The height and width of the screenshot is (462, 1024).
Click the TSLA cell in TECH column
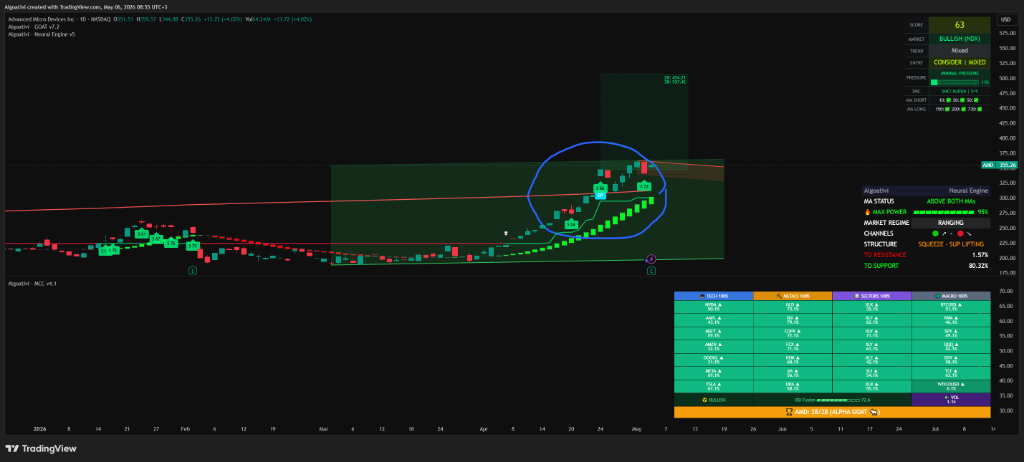(x=713, y=386)
